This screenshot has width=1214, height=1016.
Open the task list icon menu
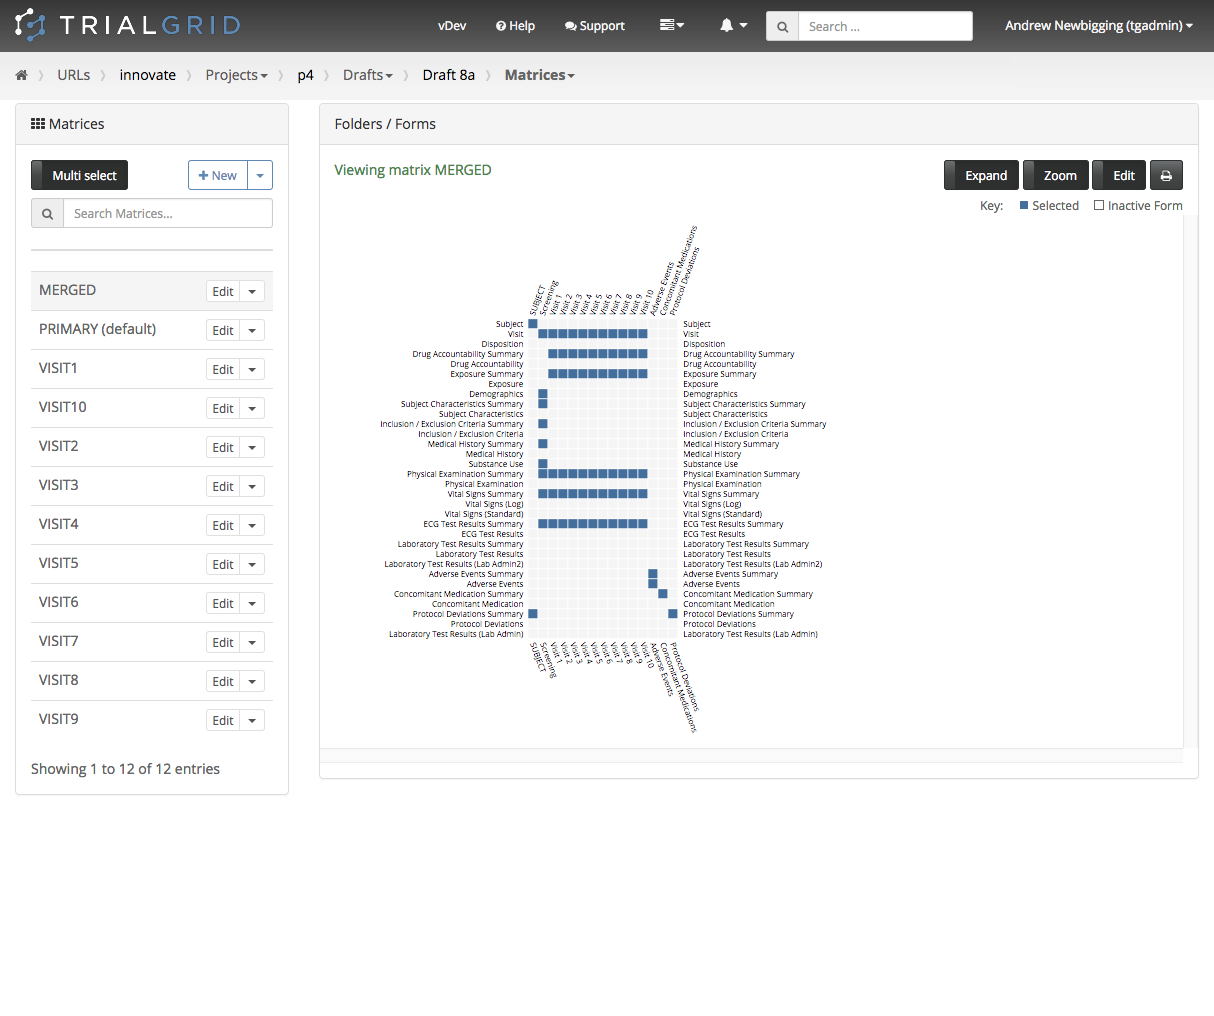671,26
